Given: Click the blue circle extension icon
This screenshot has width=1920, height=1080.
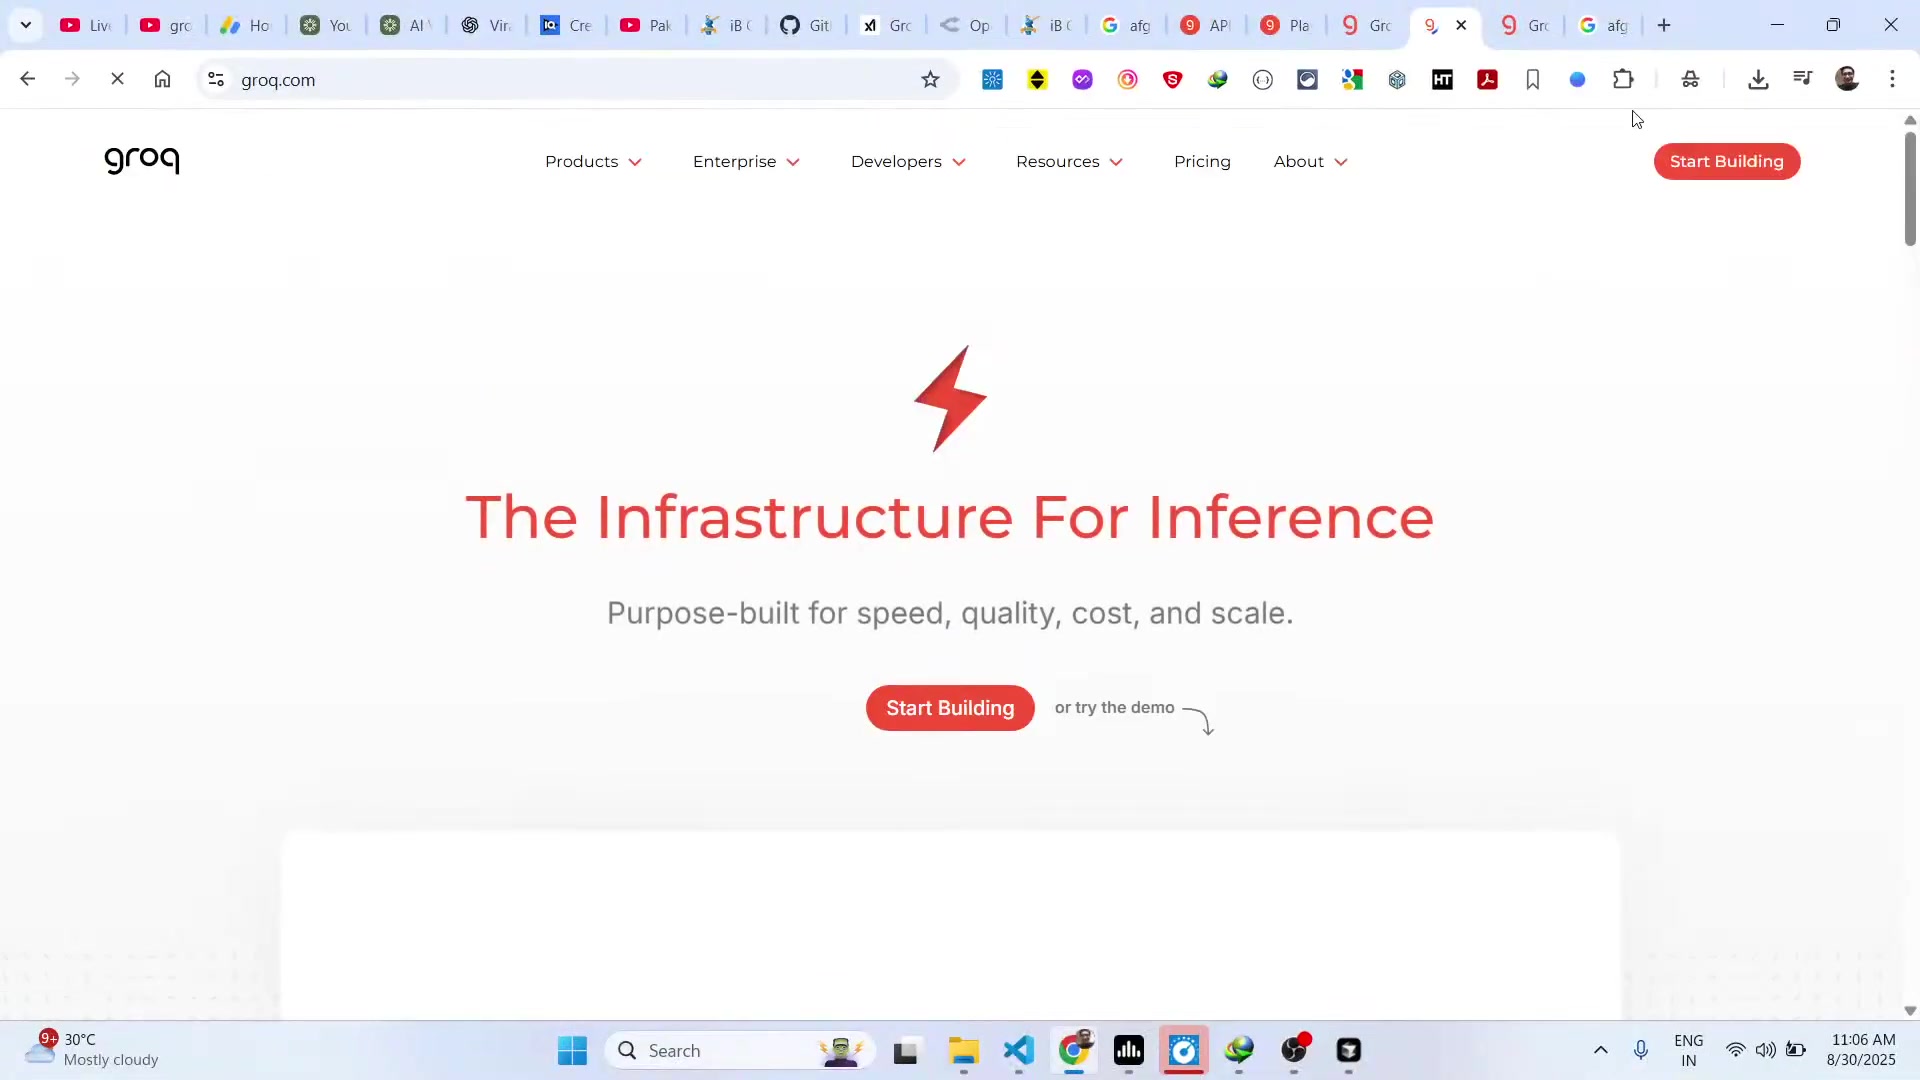Looking at the screenshot, I should [1577, 79].
